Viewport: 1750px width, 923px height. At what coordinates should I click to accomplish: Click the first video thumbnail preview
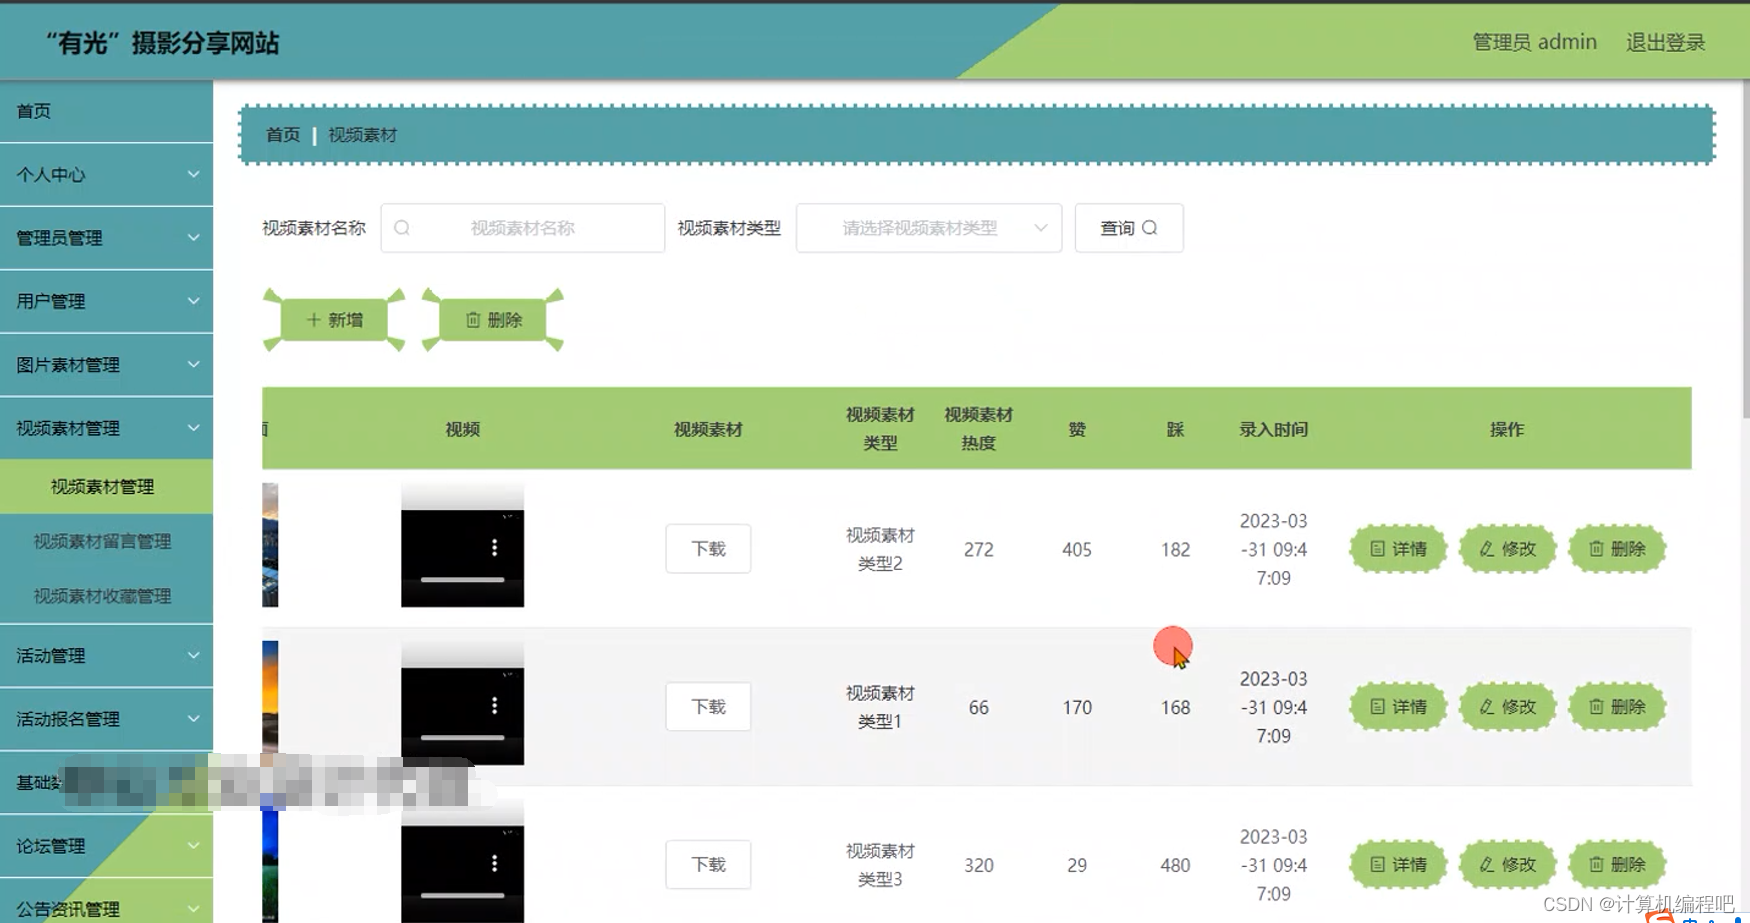pyautogui.click(x=267, y=545)
